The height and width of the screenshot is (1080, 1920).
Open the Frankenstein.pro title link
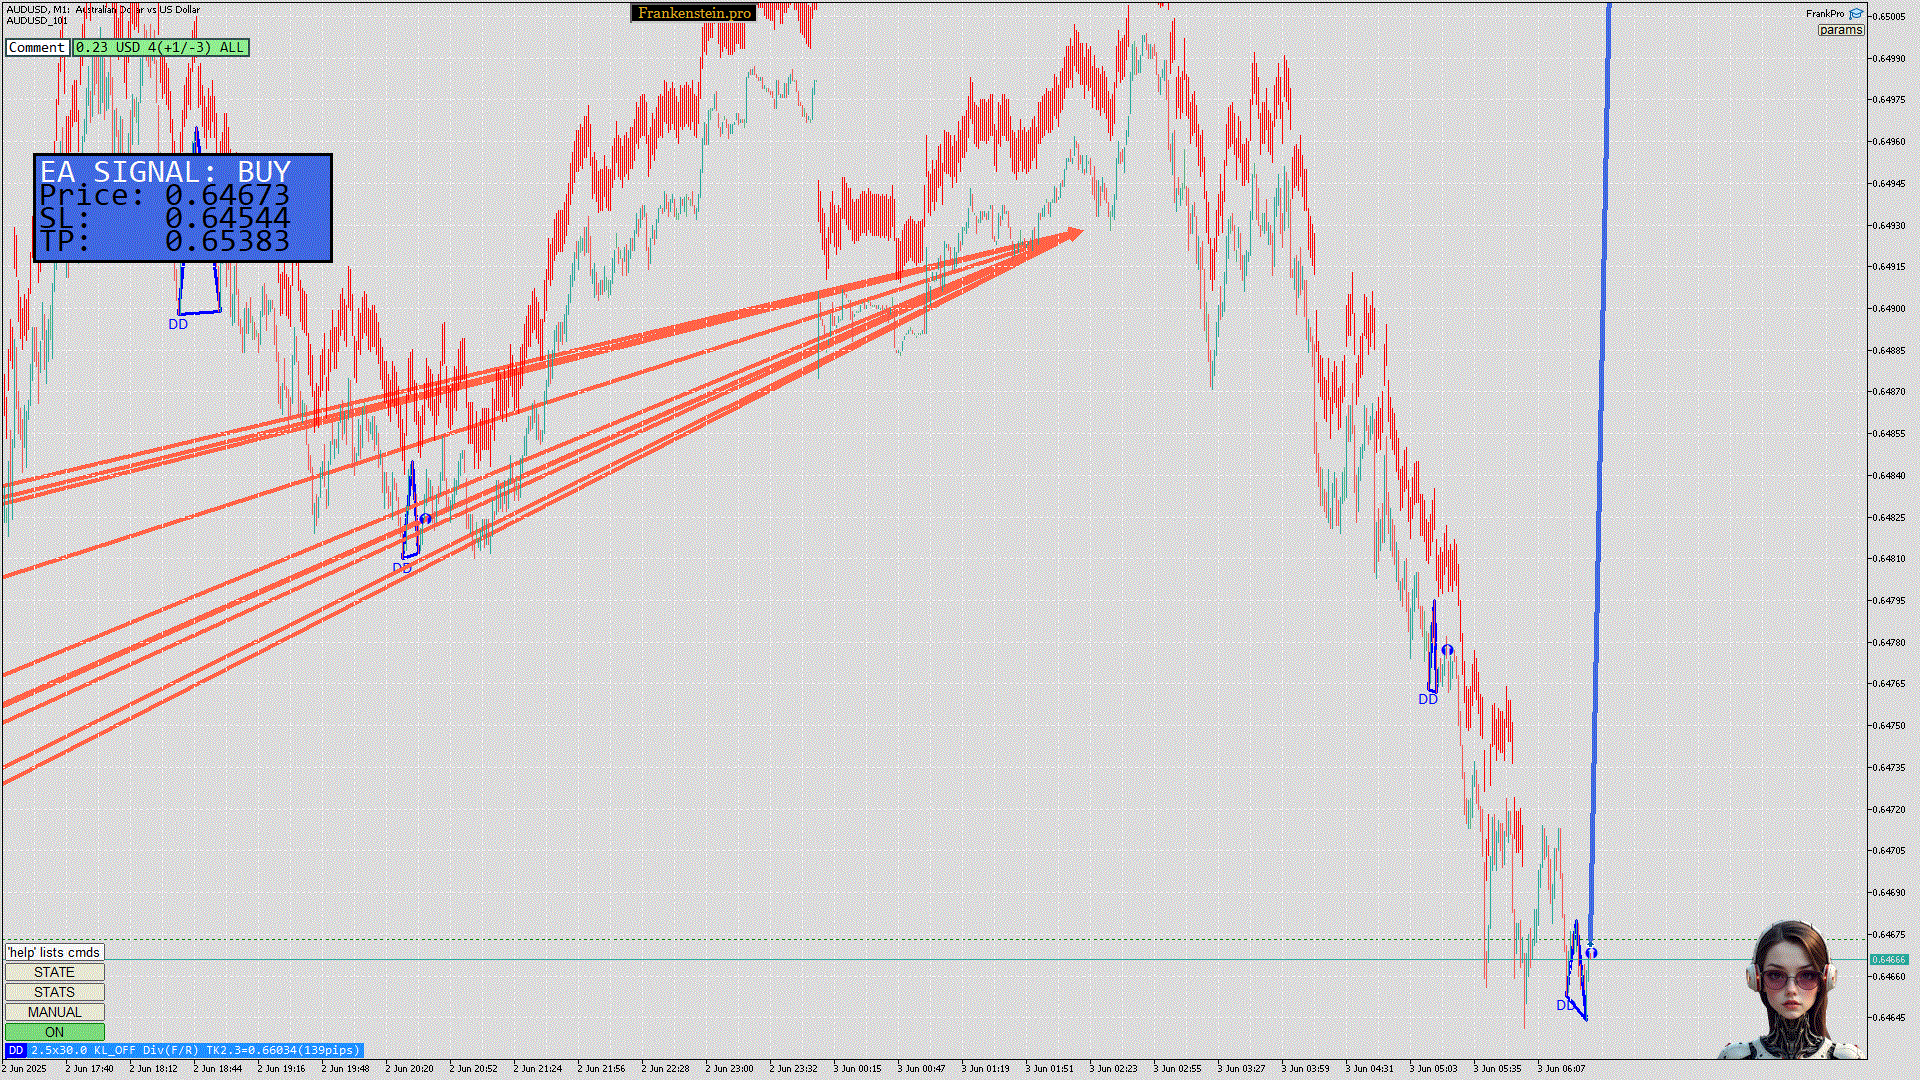pos(694,13)
